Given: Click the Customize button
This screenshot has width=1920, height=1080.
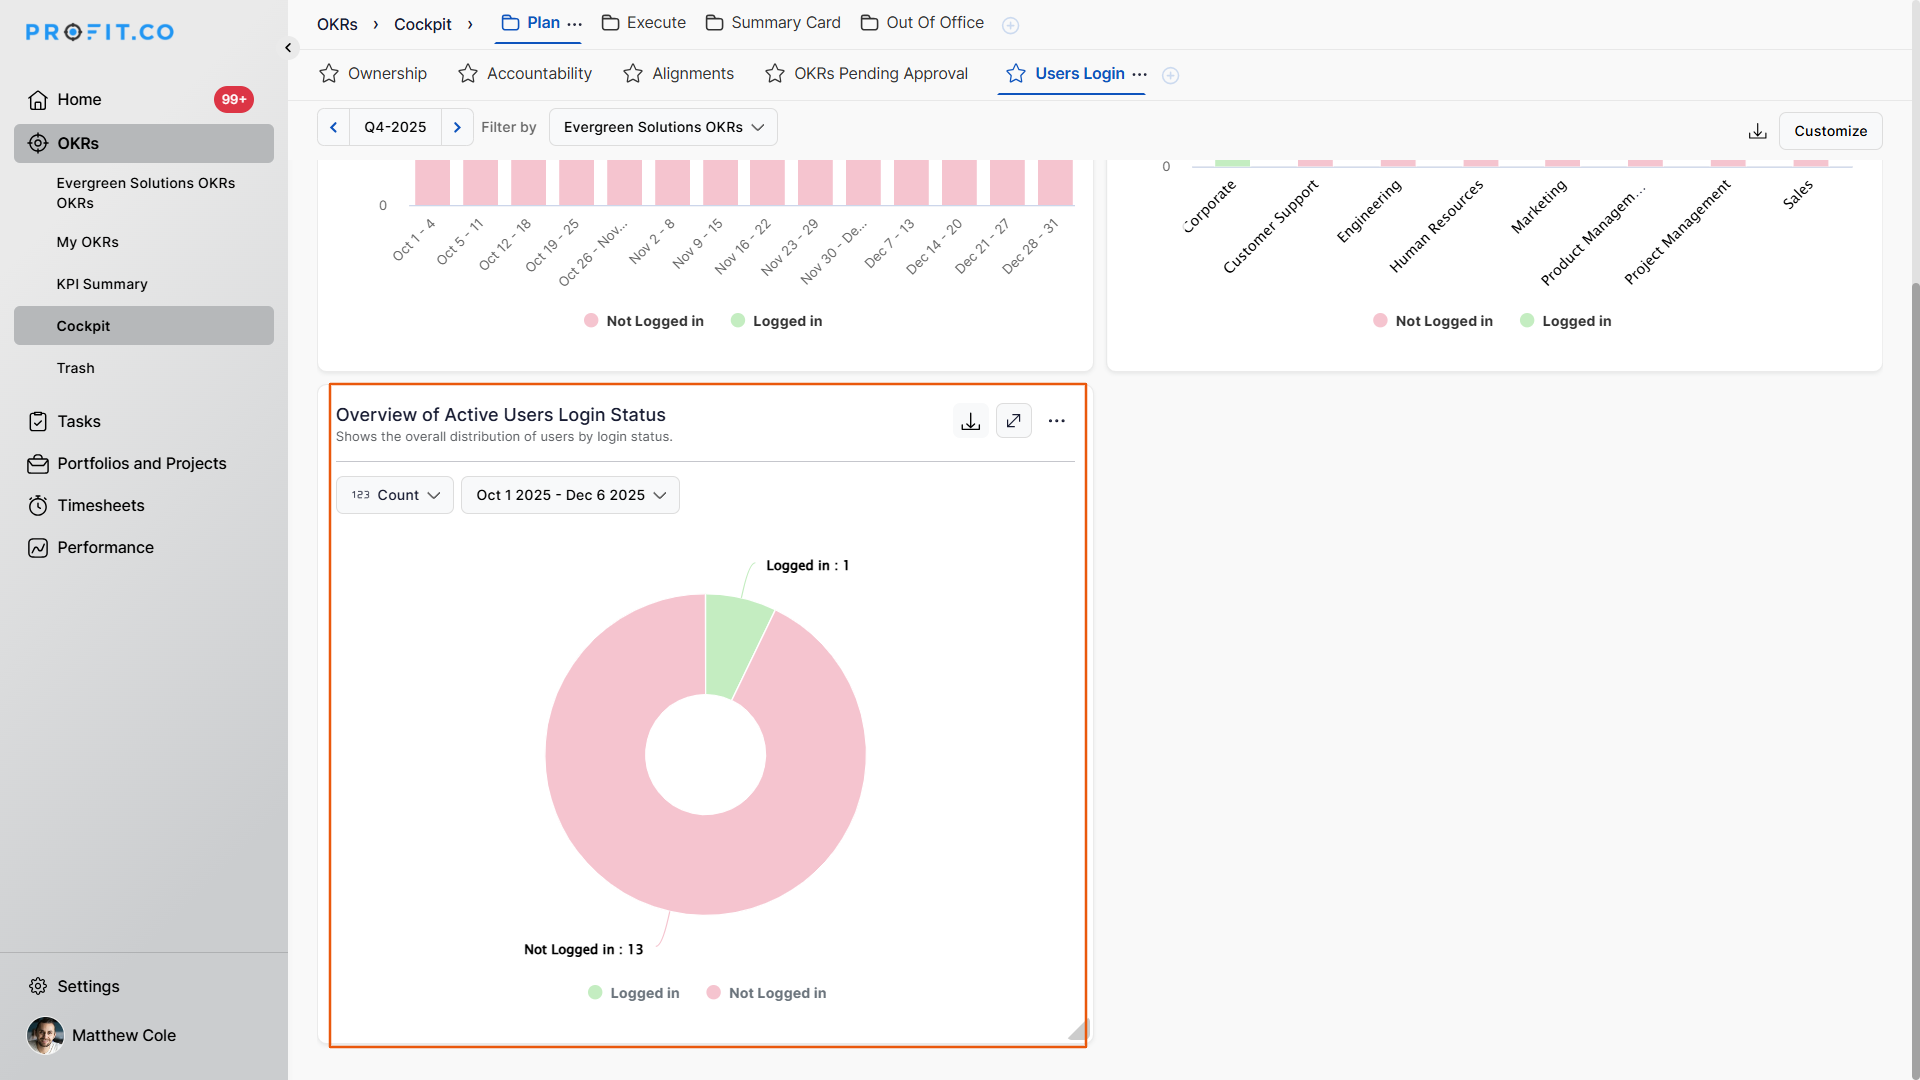Looking at the screenshot, I should pos(1830,131).
